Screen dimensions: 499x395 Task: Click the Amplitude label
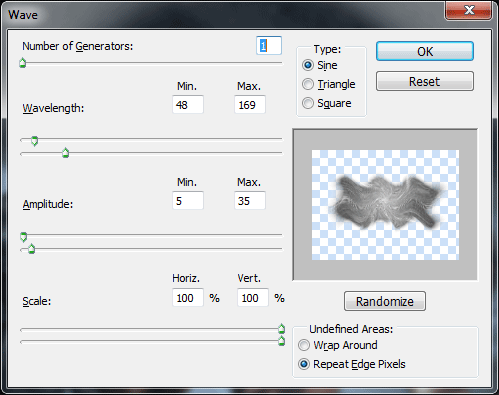pyautogui.click(x=48, y=204)
